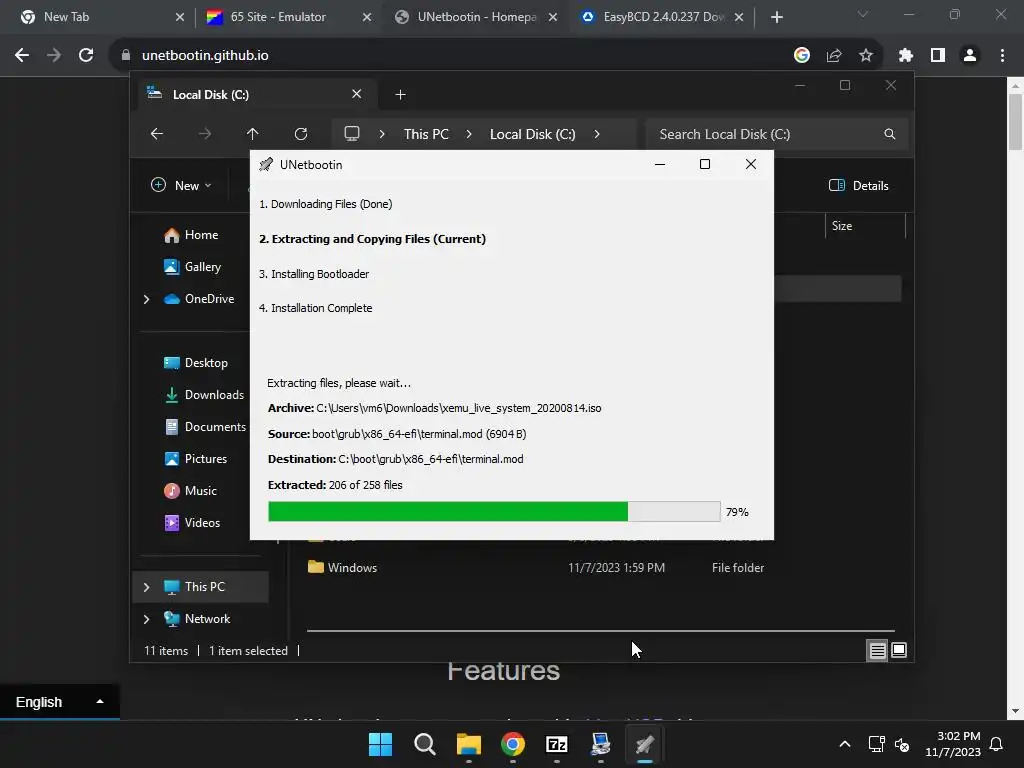Open new Chrome tab with plus

click(776, 18)
